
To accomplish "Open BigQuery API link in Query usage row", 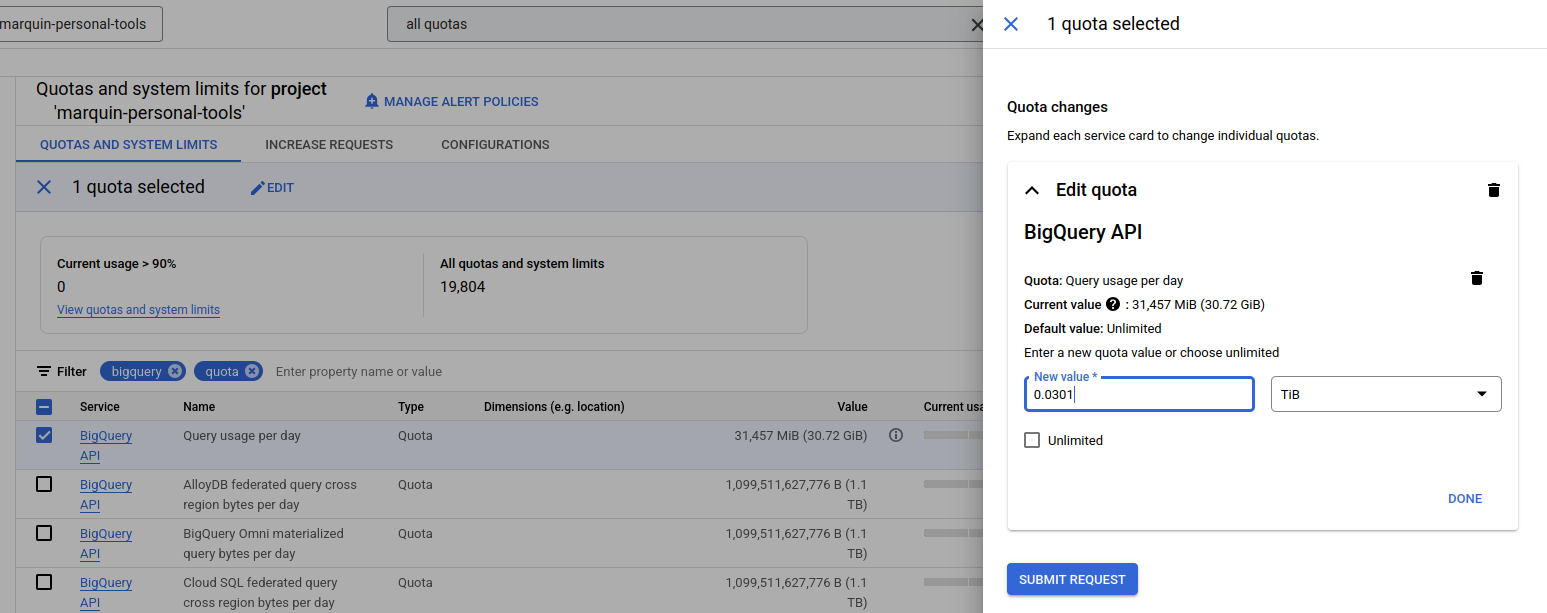I will click(105, 446).
